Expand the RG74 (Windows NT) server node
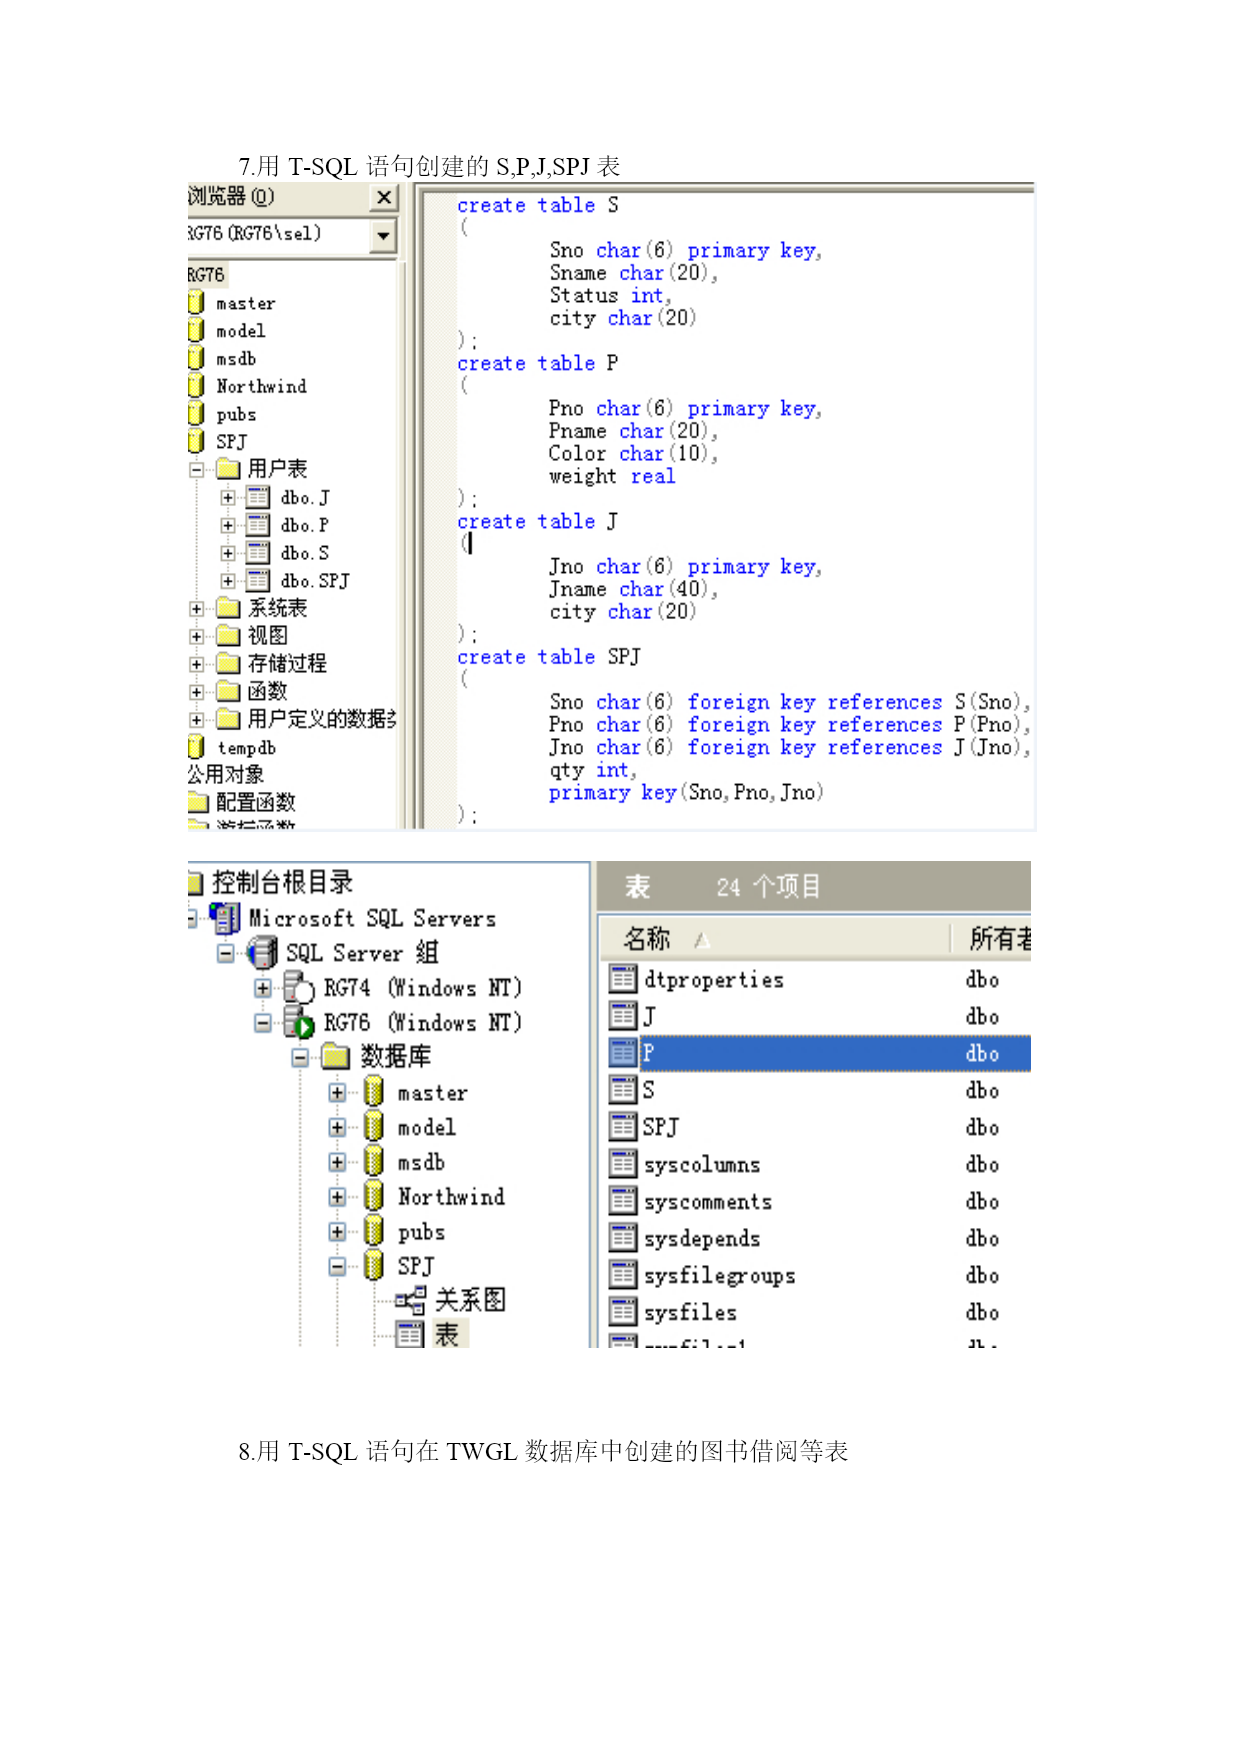This screenshot has width=1241, height=1754. [x=263, y=988]
